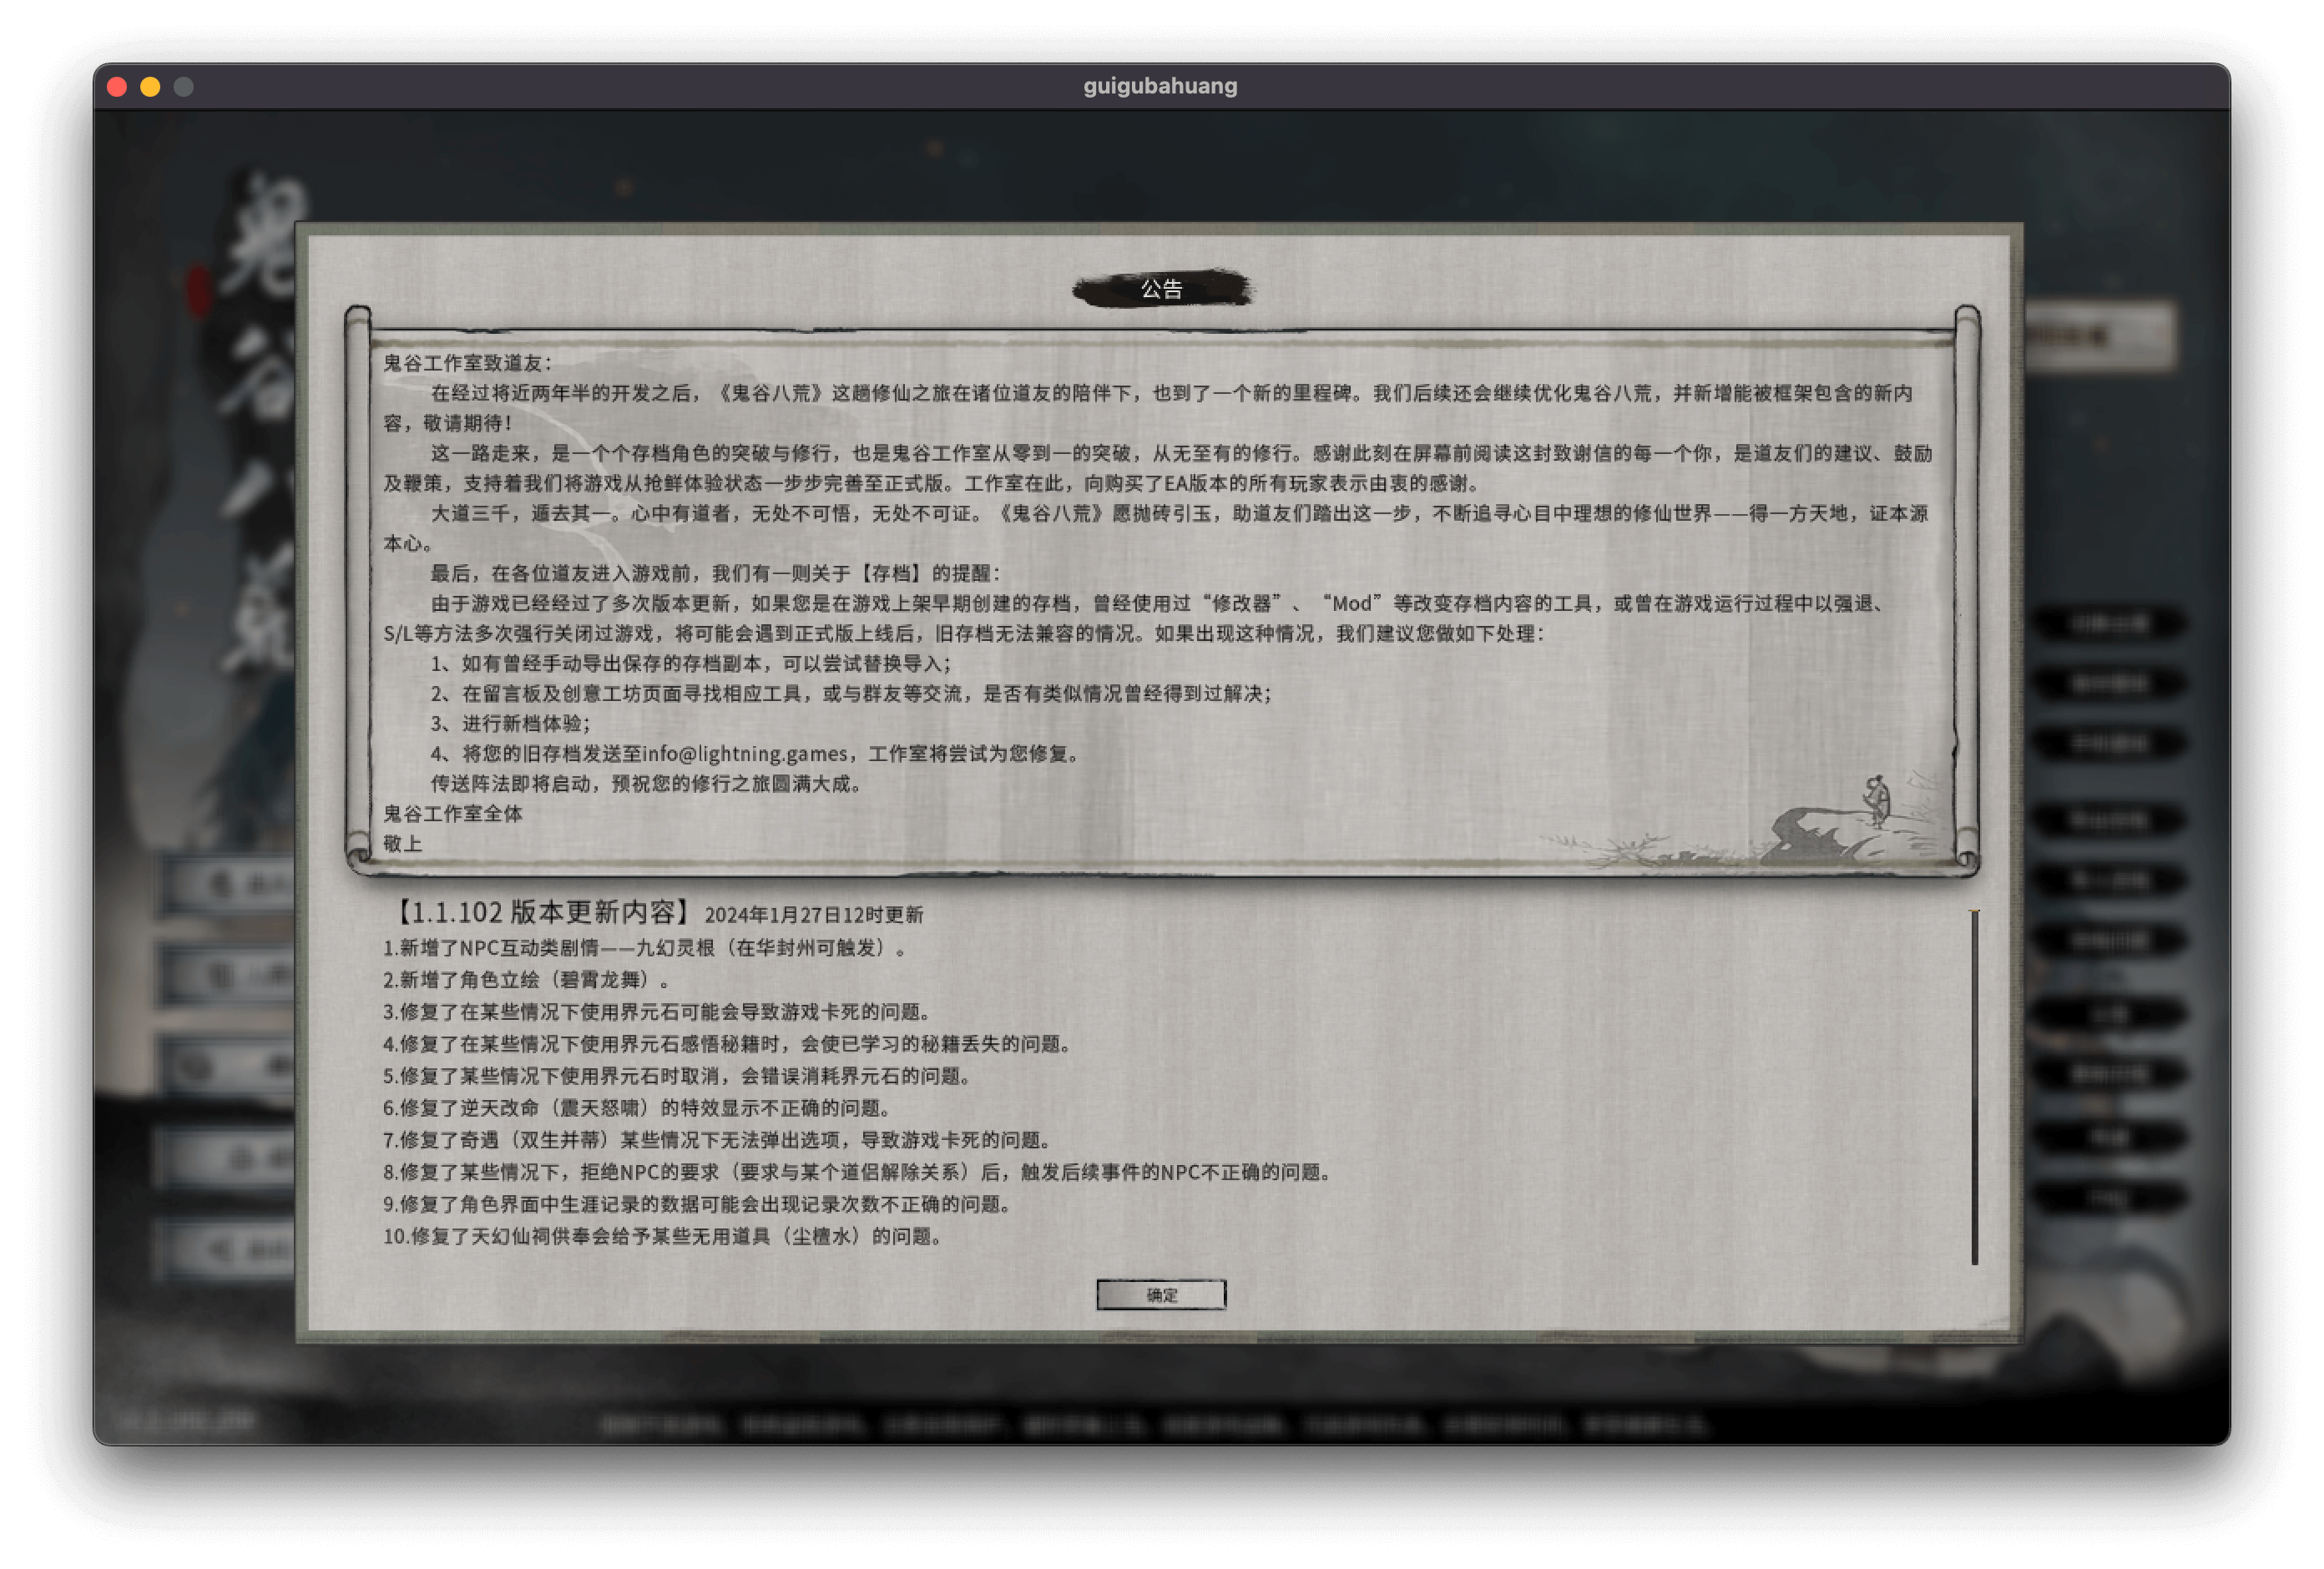Screen dimensions: 2324x1569
Task: Click update note 7 about 双生并蒂
Action: coord(717,1139)
